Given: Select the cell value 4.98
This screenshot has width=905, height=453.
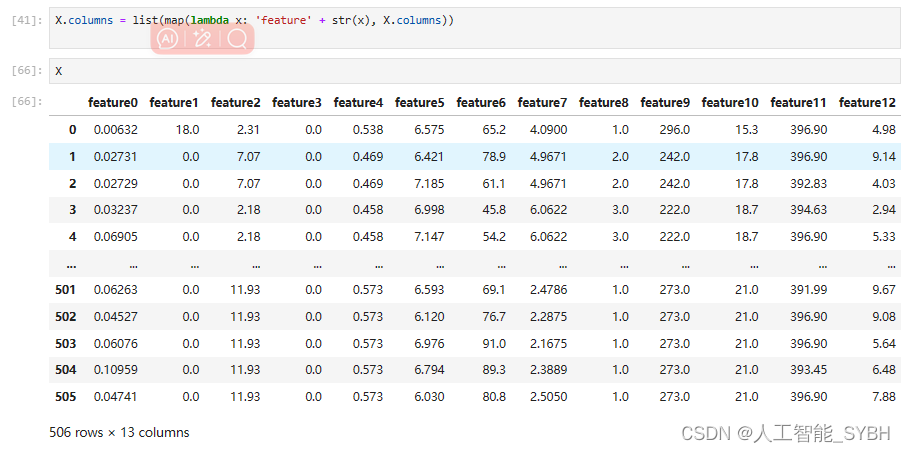Looking at the screenshot, I should pyautogui.click(x=884, y=130).
